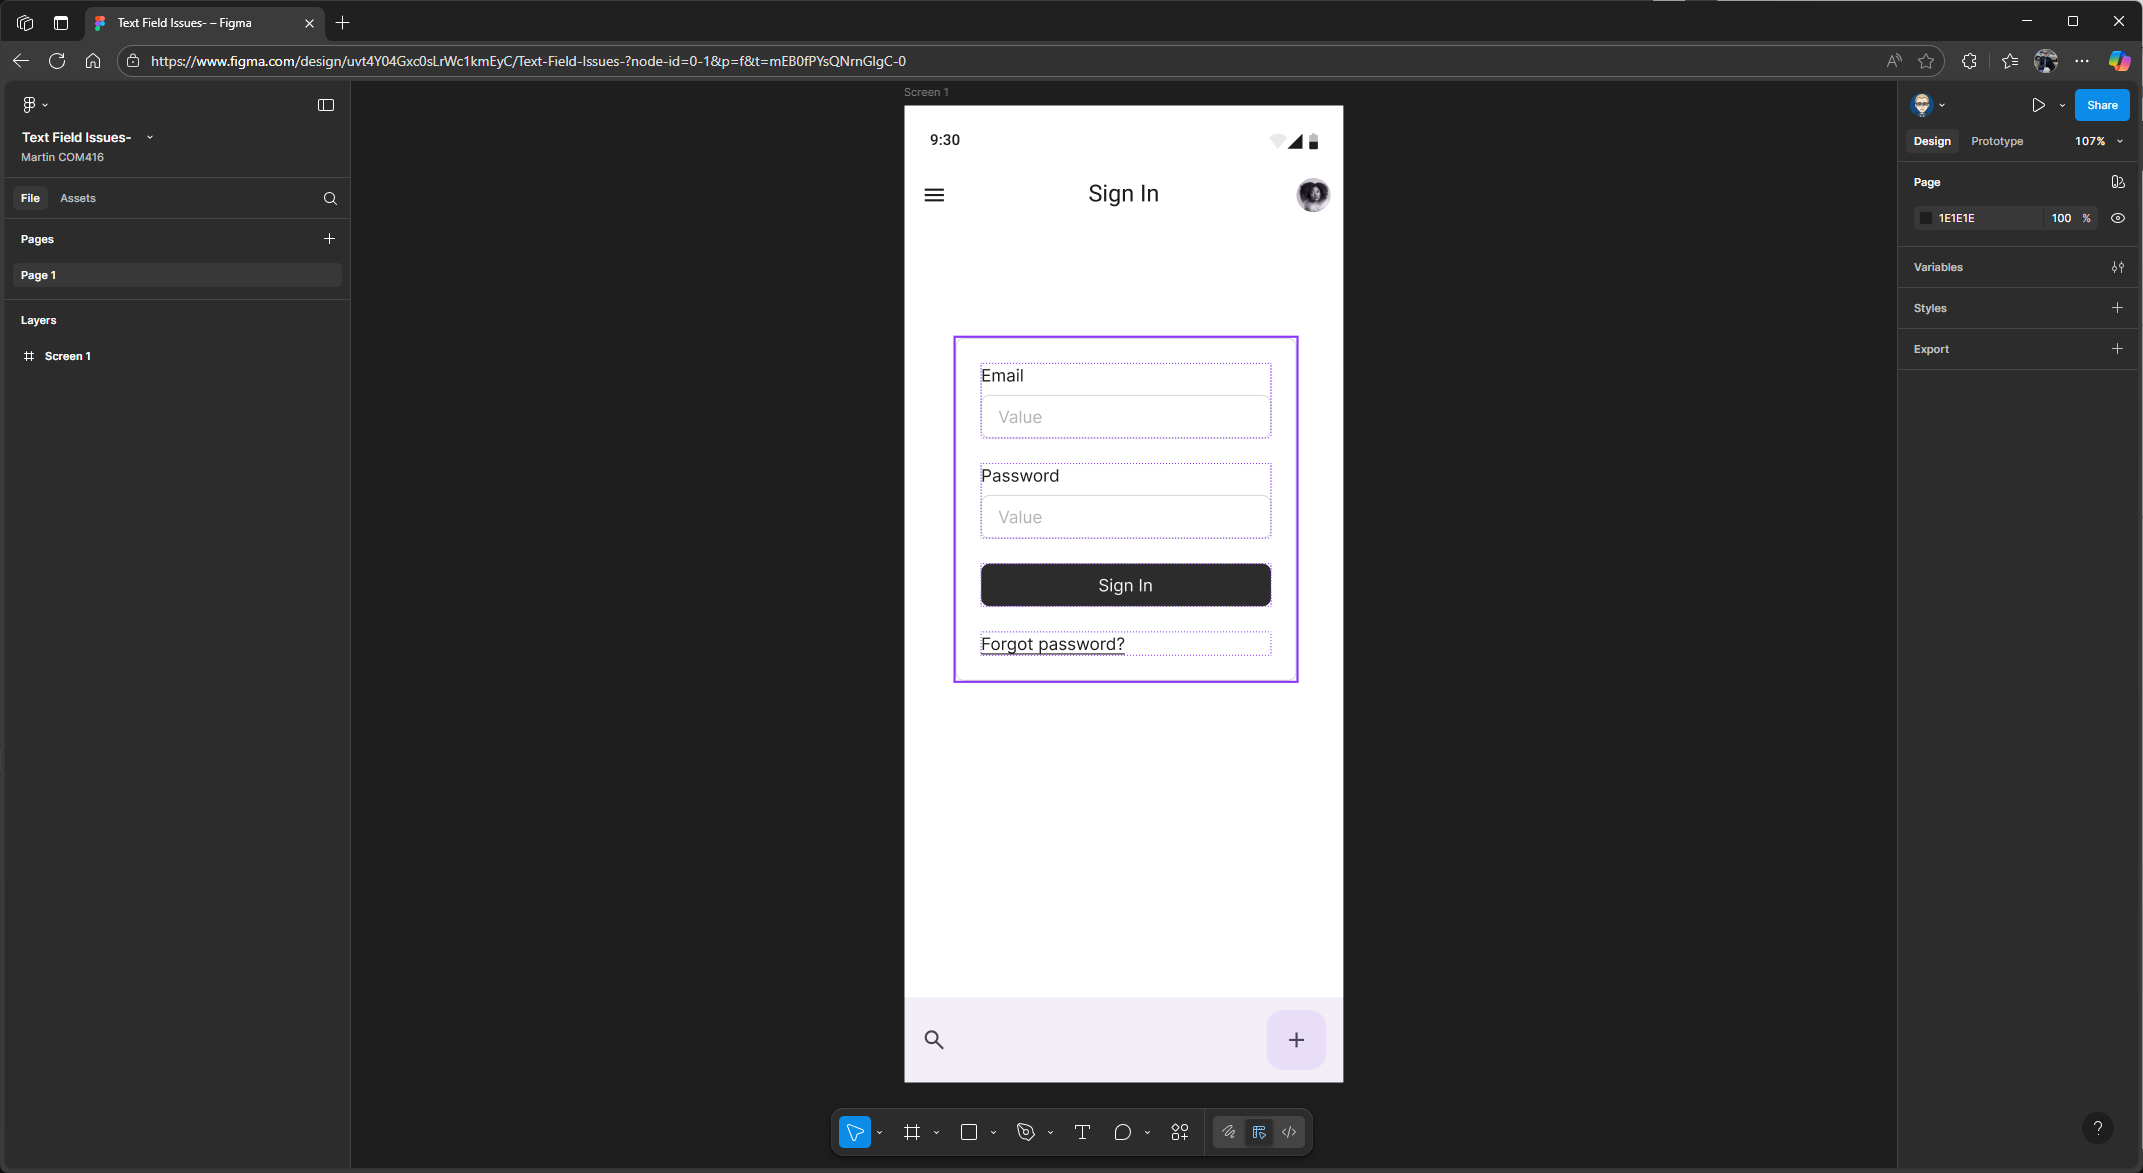Switch to the Prototype tab

click(x=1996, y=141)
